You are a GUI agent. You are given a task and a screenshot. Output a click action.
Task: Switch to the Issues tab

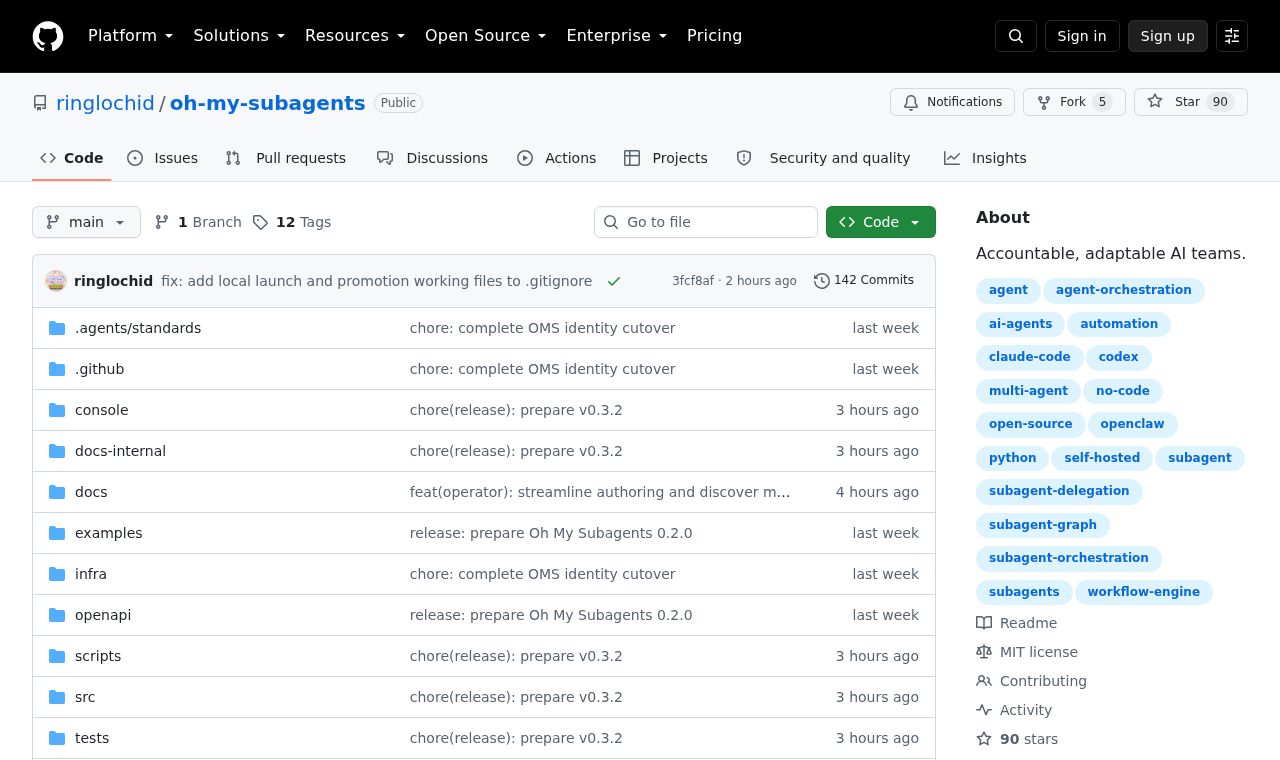click(x=163, y=158)
